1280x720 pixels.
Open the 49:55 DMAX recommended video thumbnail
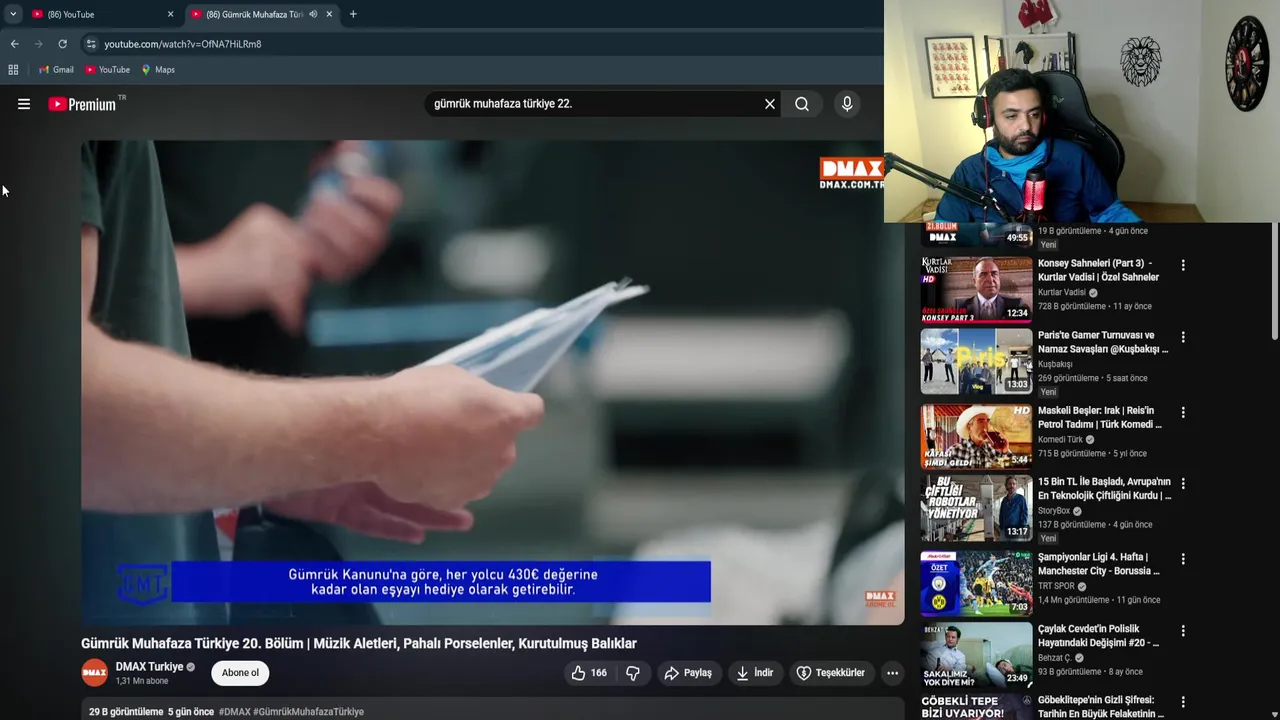[976, 234]
